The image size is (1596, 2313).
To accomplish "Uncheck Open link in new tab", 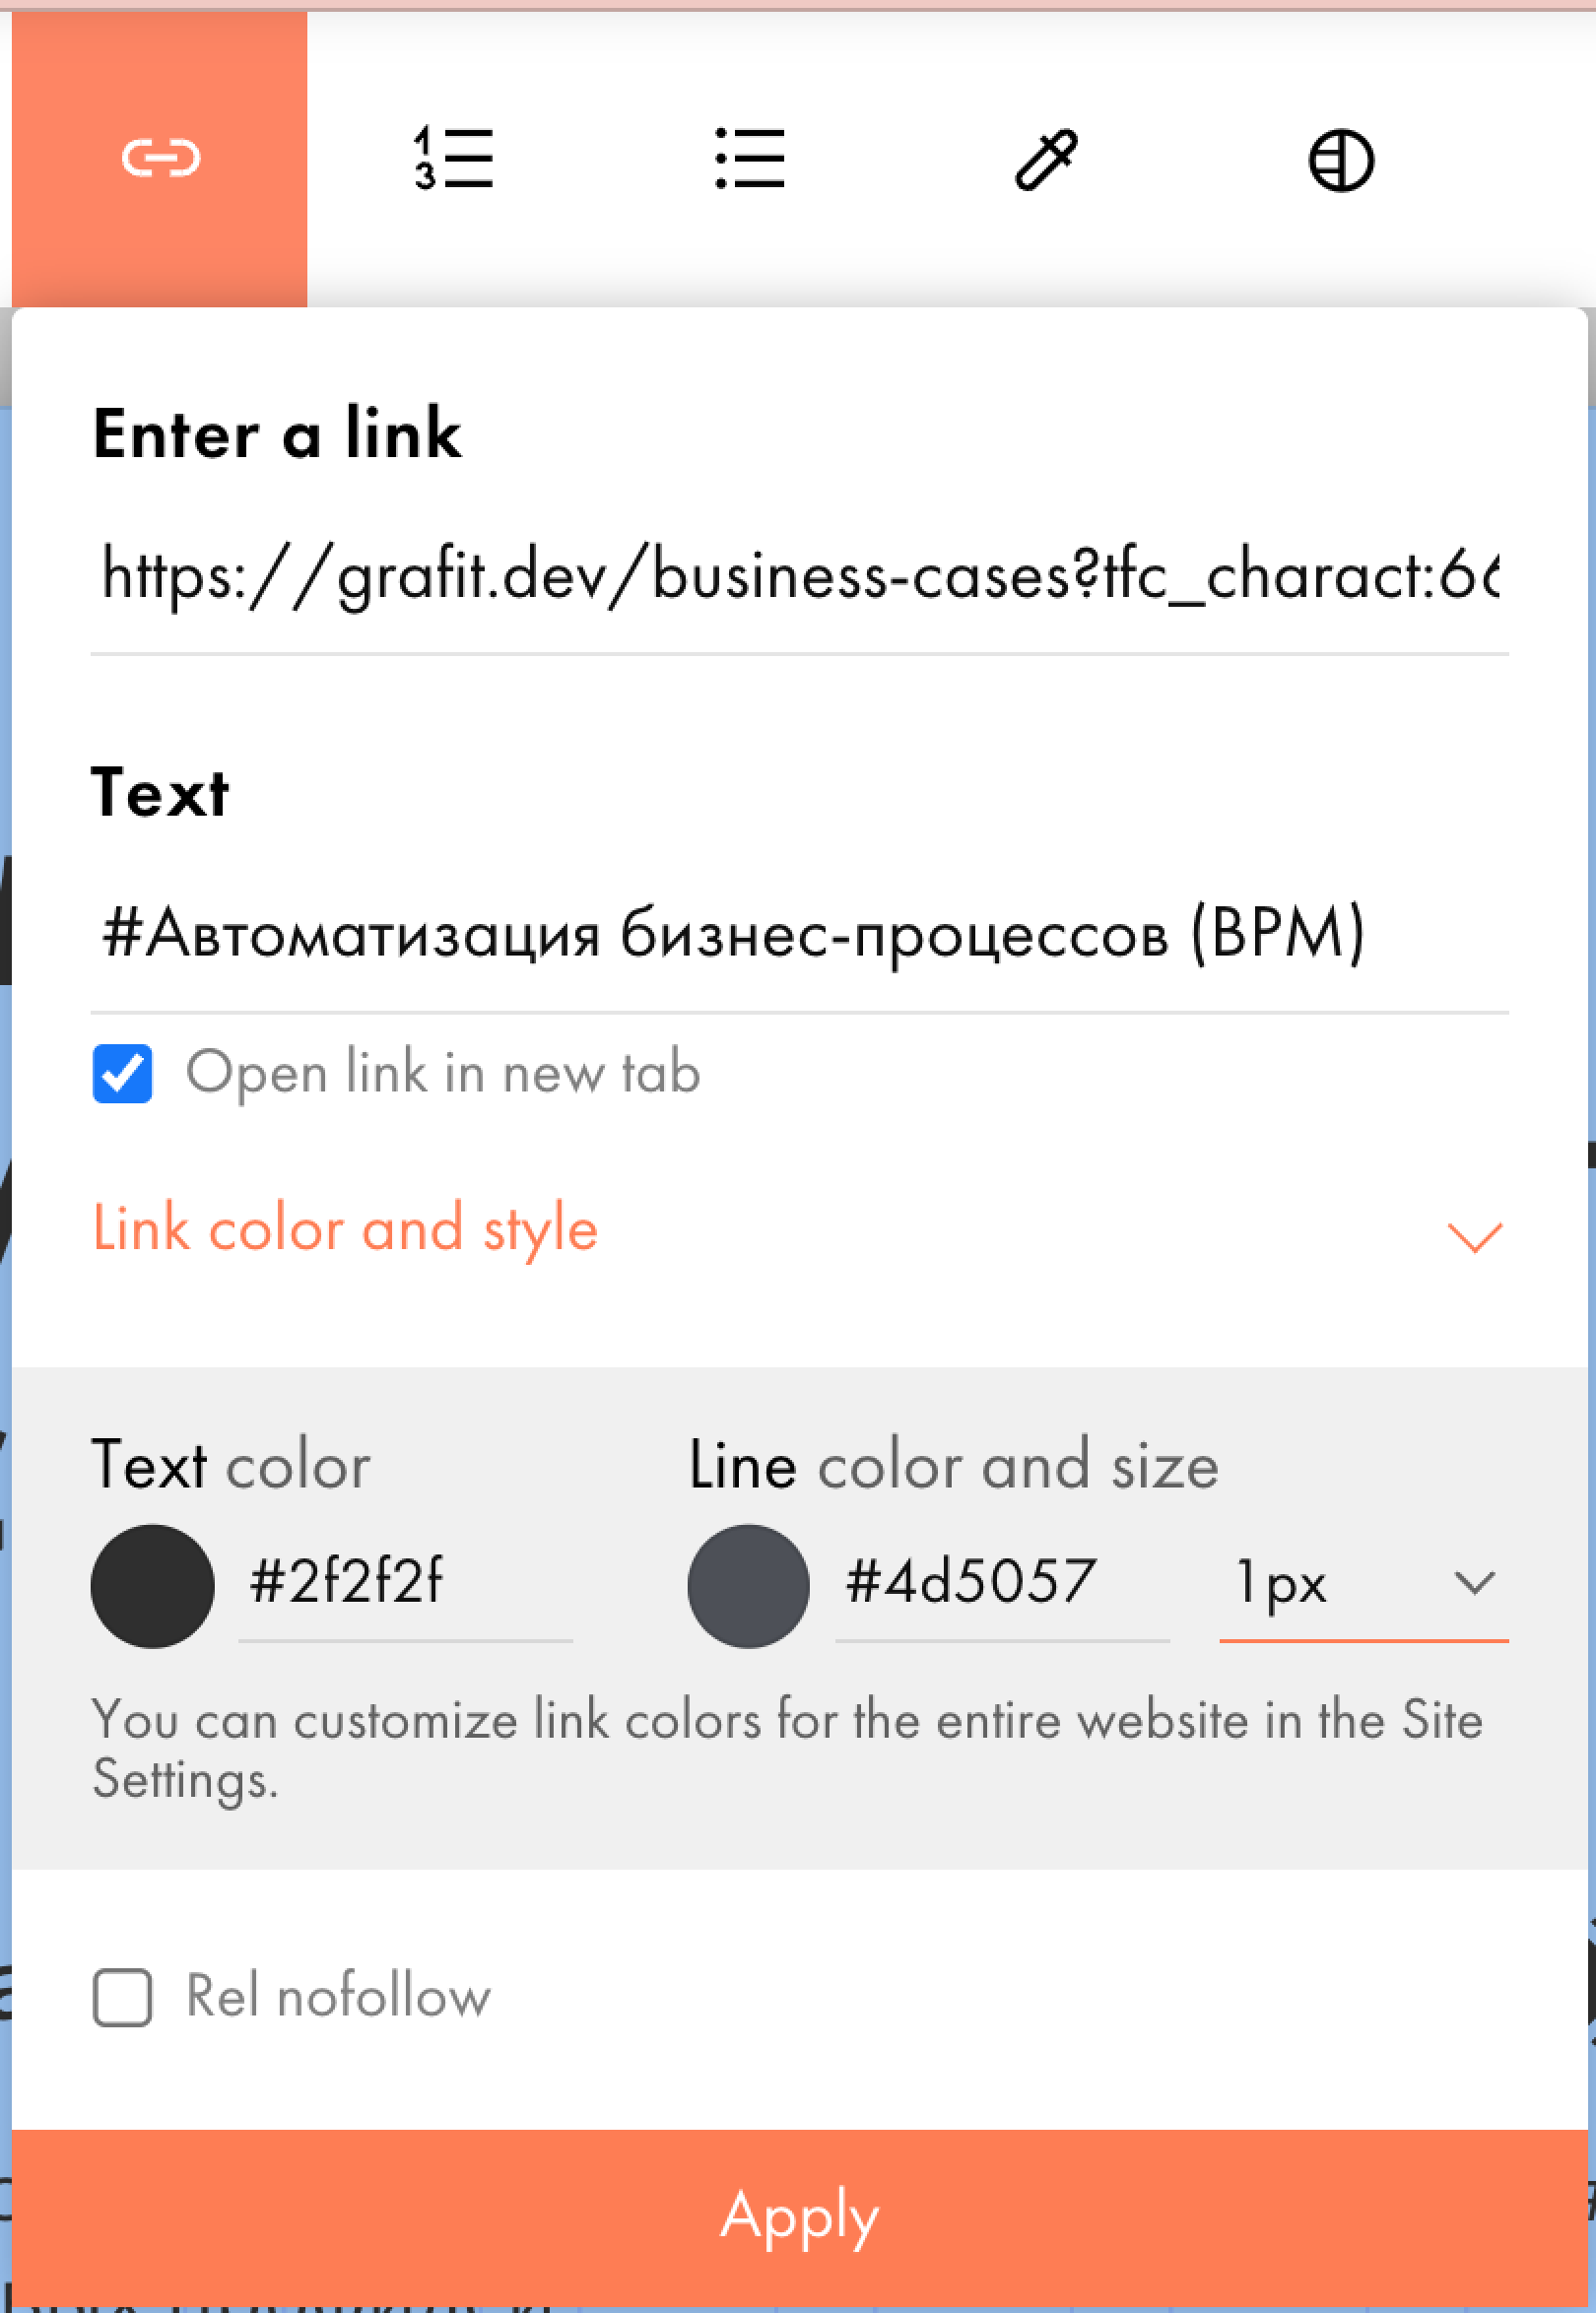I will click(122, 1073).
